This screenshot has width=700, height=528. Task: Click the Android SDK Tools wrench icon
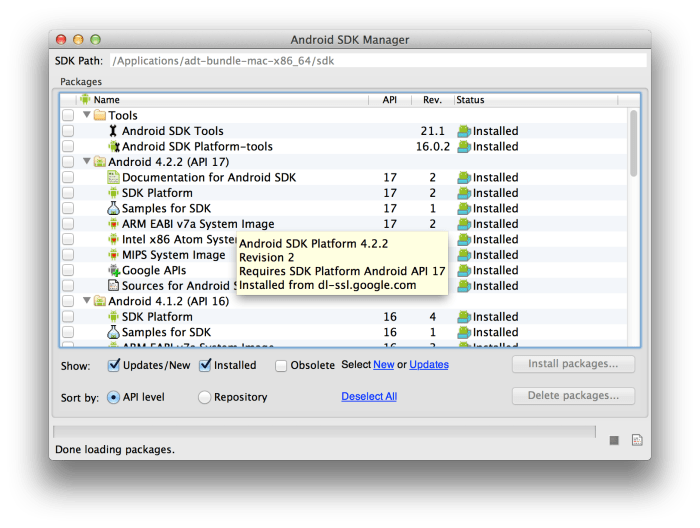(113, 131)
